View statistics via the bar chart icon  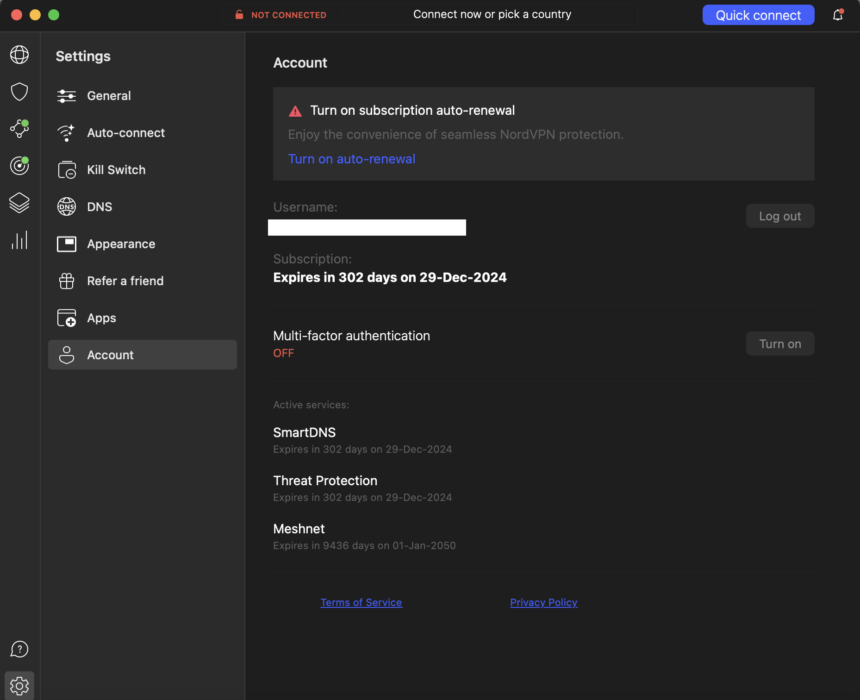point(19,240)
